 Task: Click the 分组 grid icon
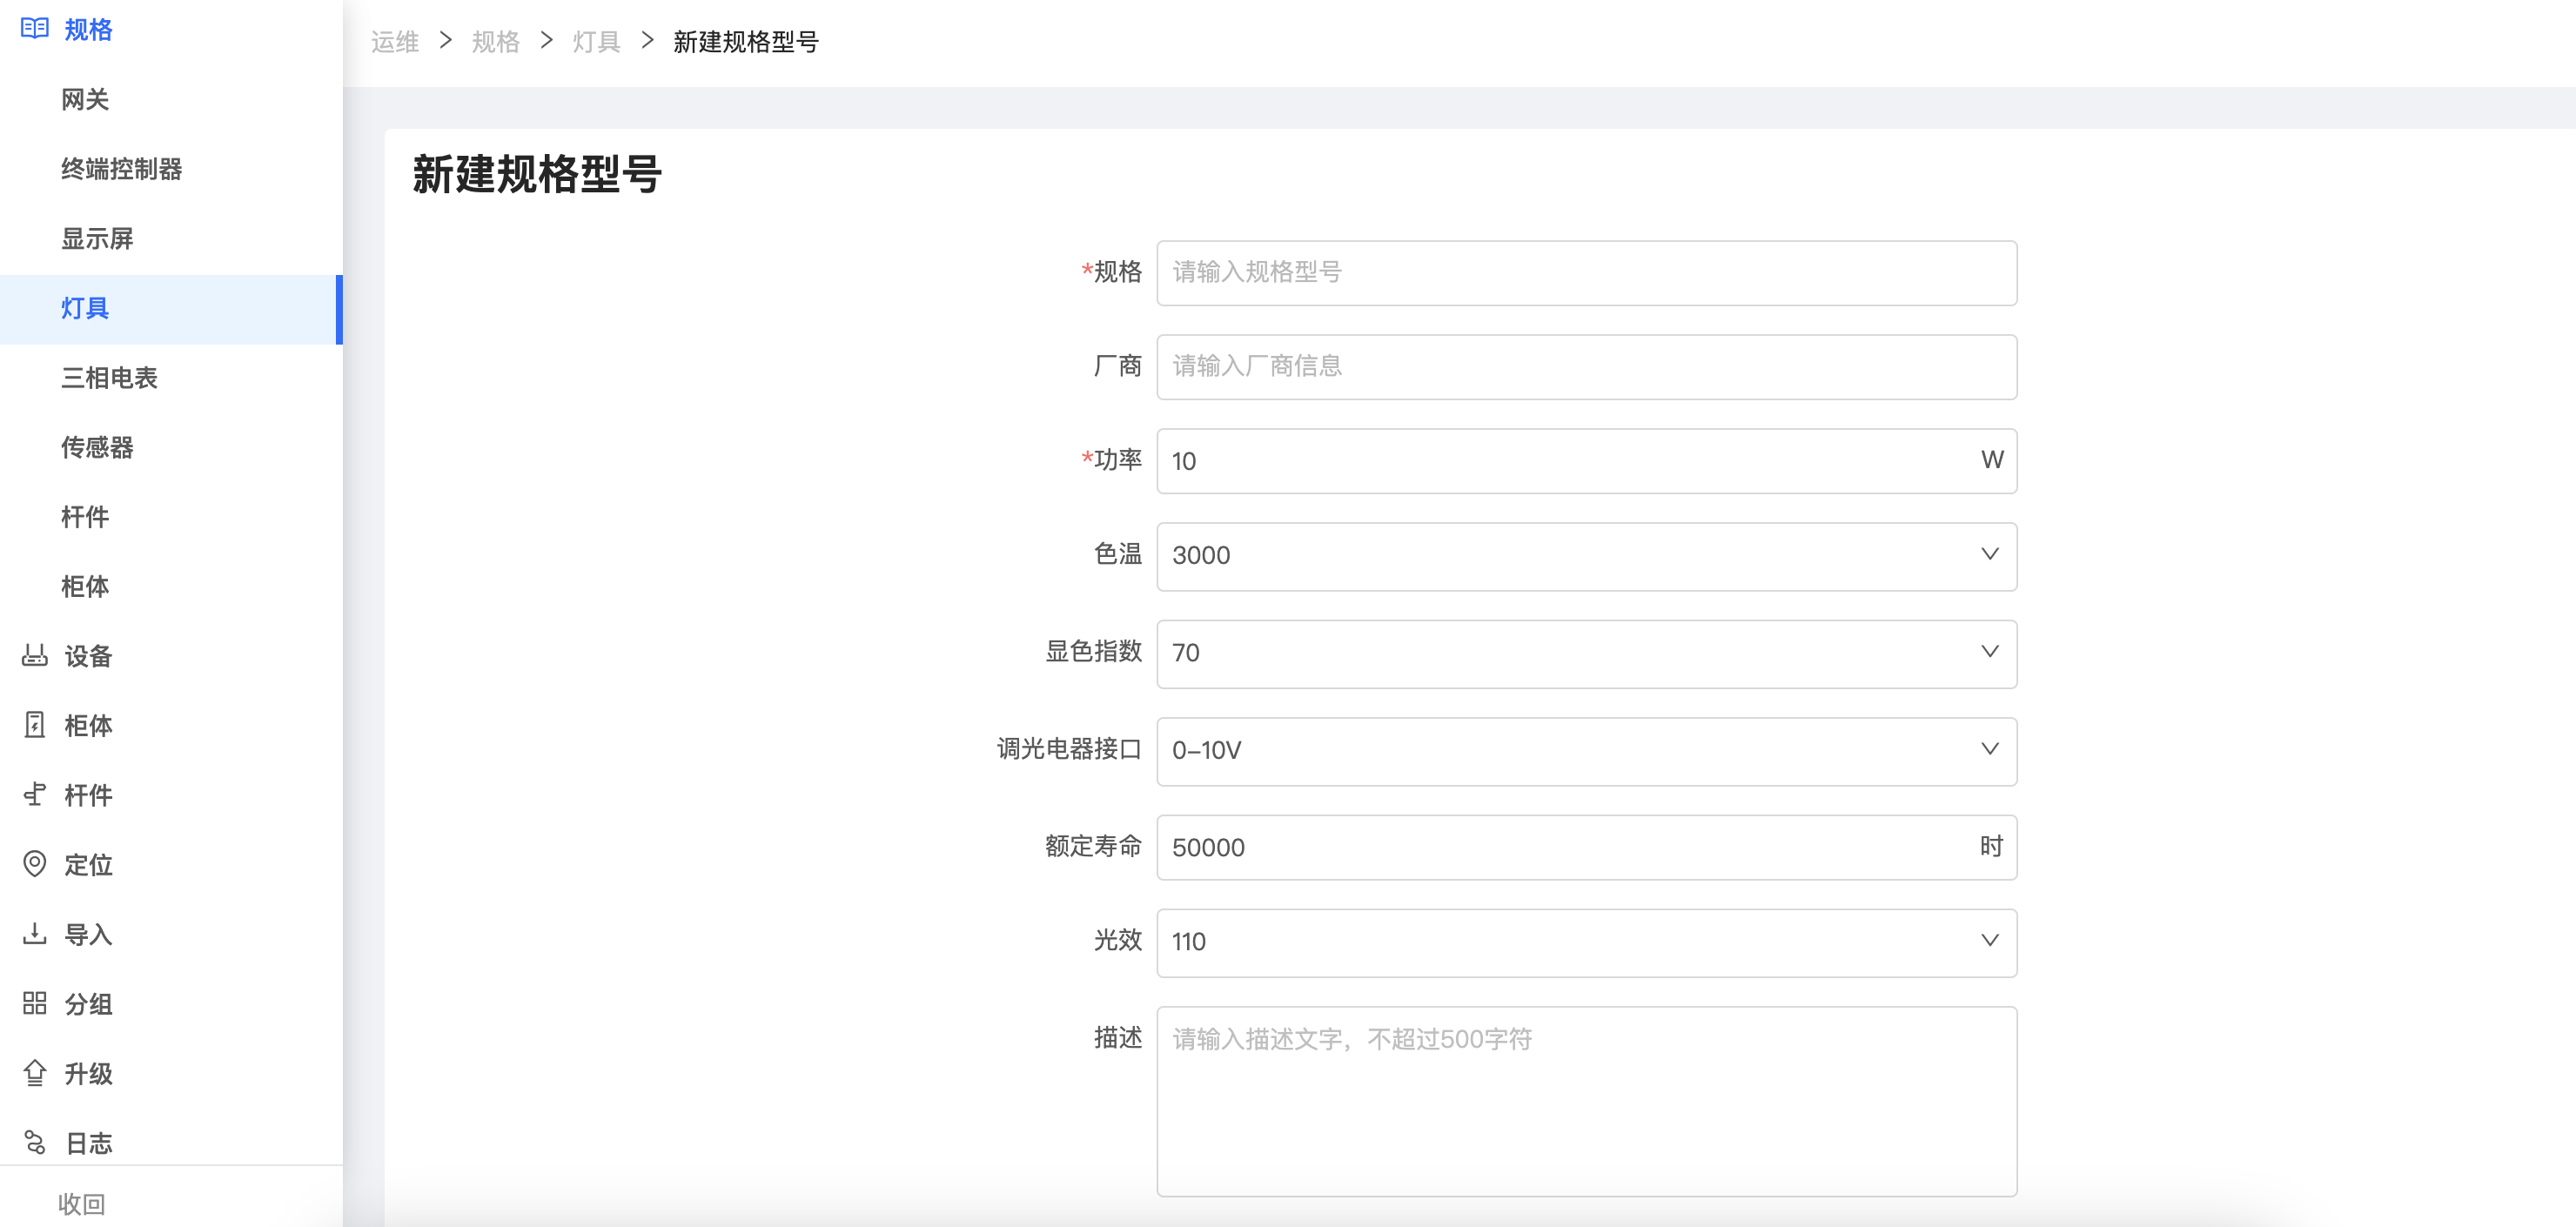pos(35,1003)
